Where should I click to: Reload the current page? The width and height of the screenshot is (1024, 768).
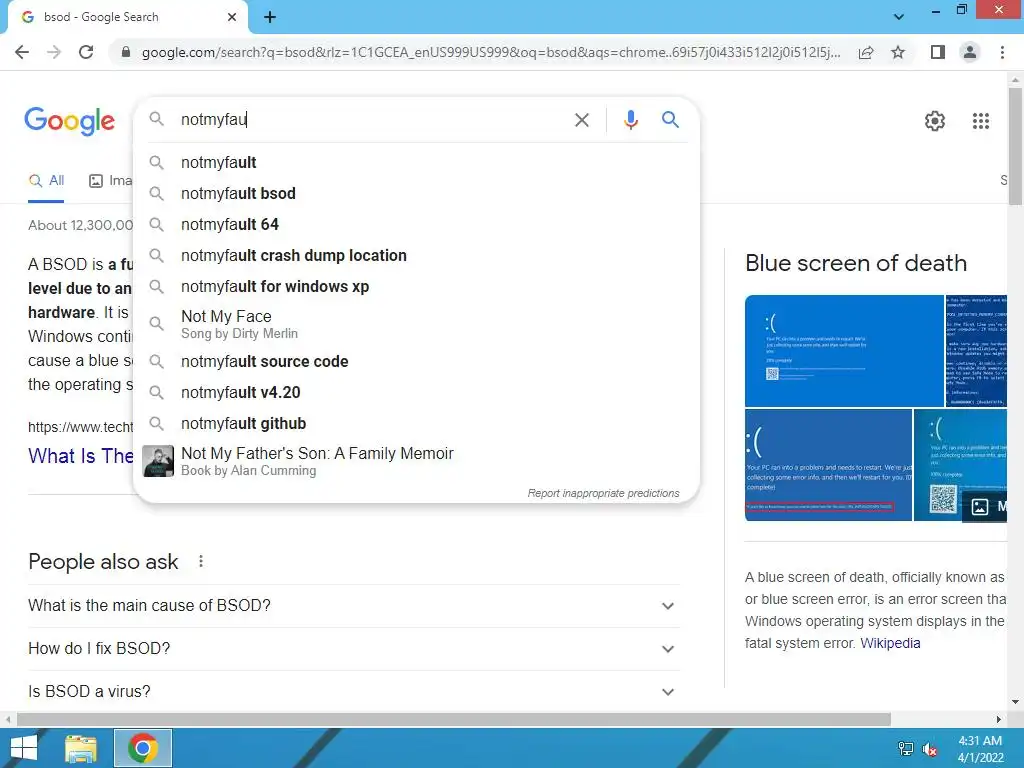[86, 52]
